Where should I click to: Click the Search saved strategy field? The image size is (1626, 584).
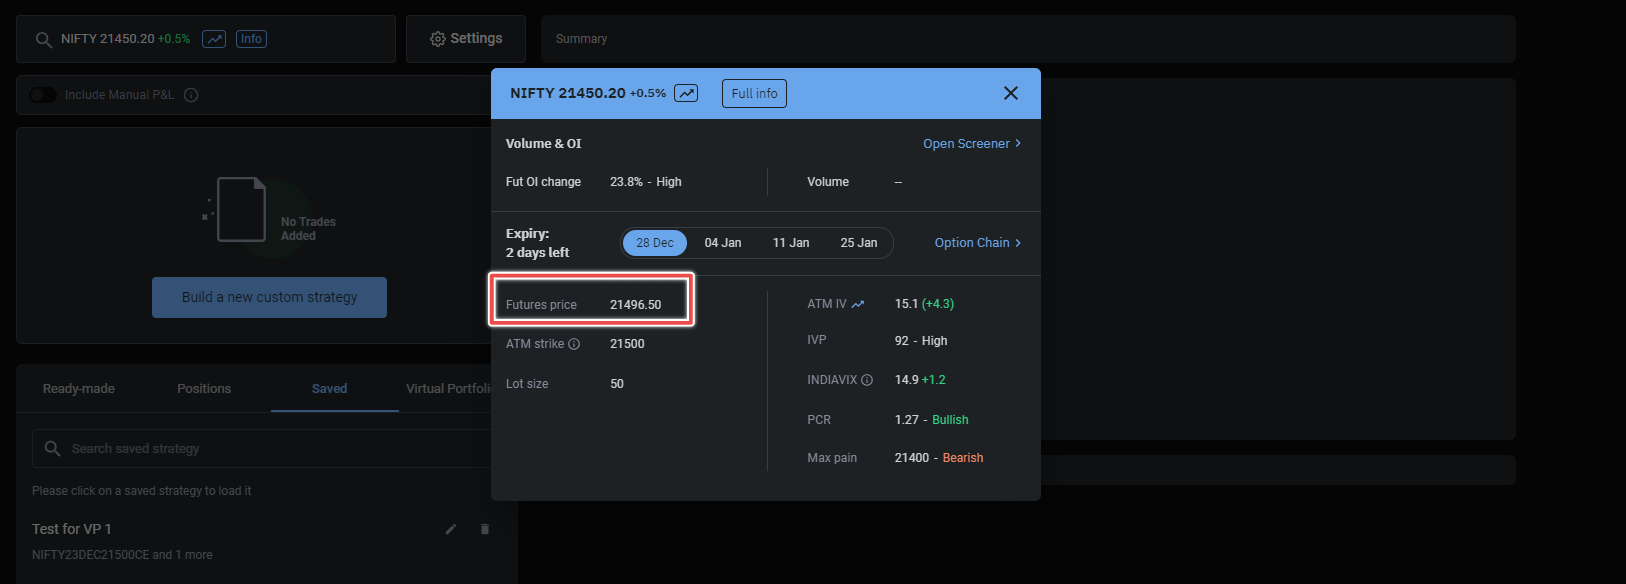[262, 449]
